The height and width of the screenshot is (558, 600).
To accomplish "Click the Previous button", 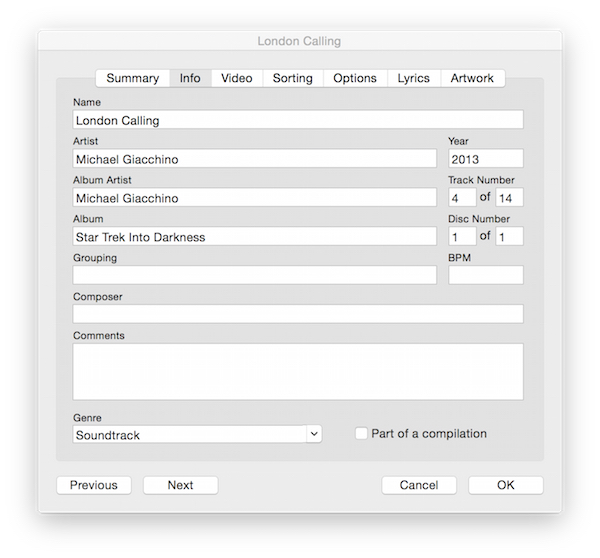I will tap(94, 485).
